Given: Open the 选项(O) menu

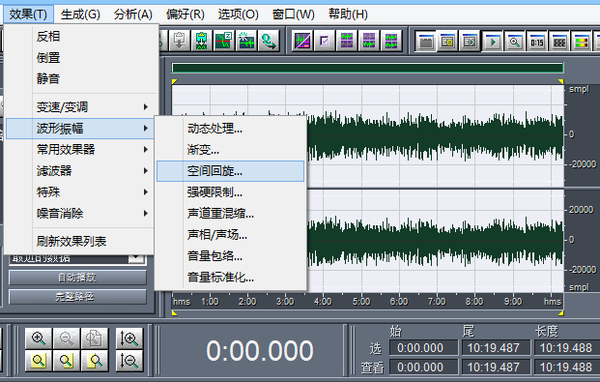Looking at the screenshot, I should (x=238, y=15).
